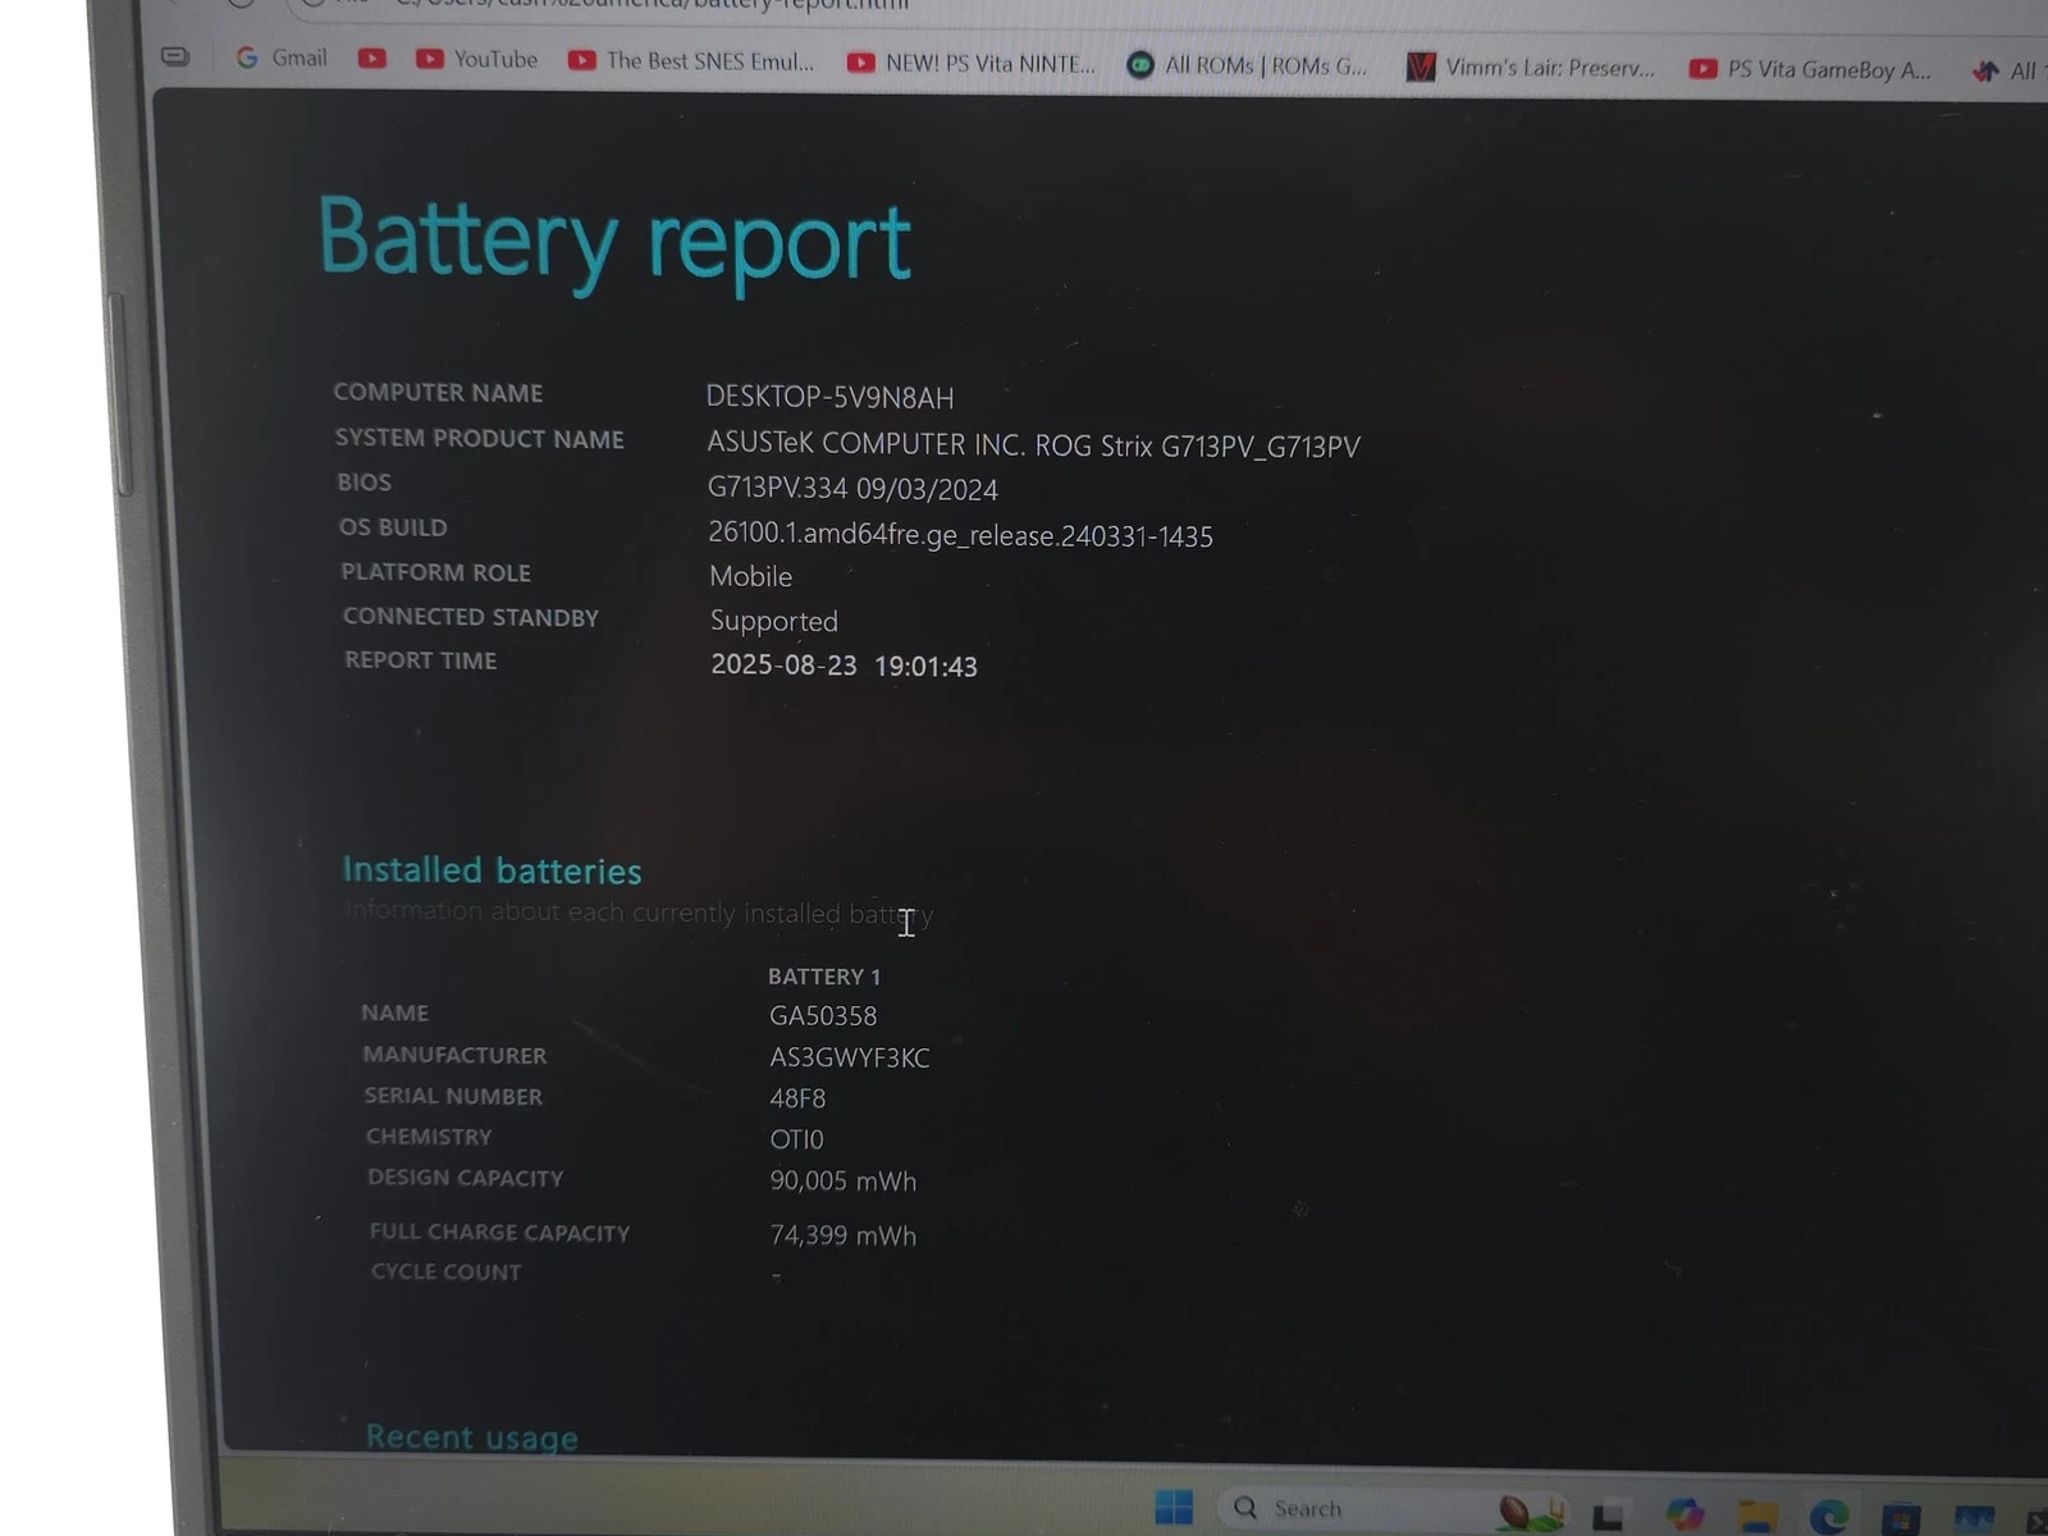
Task: Click the search magnifier icon on taskbar
Action: pyautogui.click(x=1245, y=1507)
